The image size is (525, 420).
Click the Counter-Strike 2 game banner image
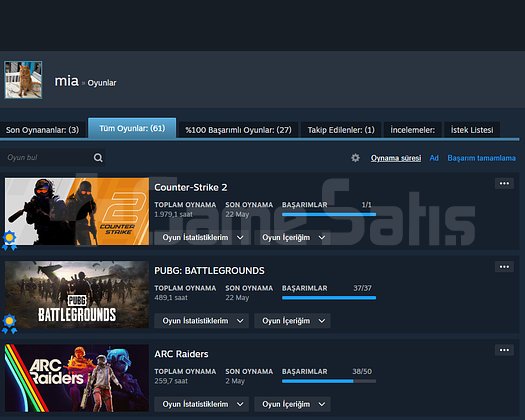[x=77, y=211]
